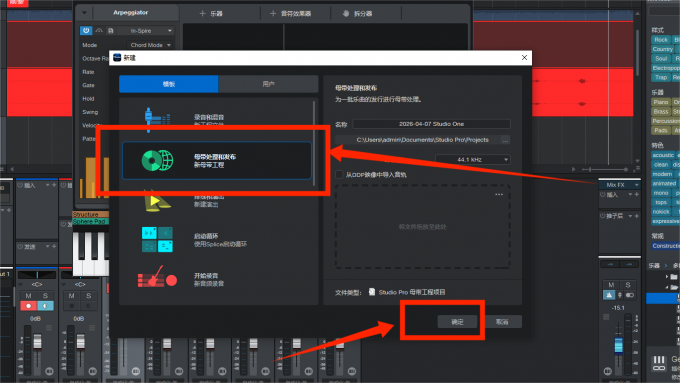Mute the second mixer channel
The height and width of the screenshot is (383, 680).
coord(72,296)
